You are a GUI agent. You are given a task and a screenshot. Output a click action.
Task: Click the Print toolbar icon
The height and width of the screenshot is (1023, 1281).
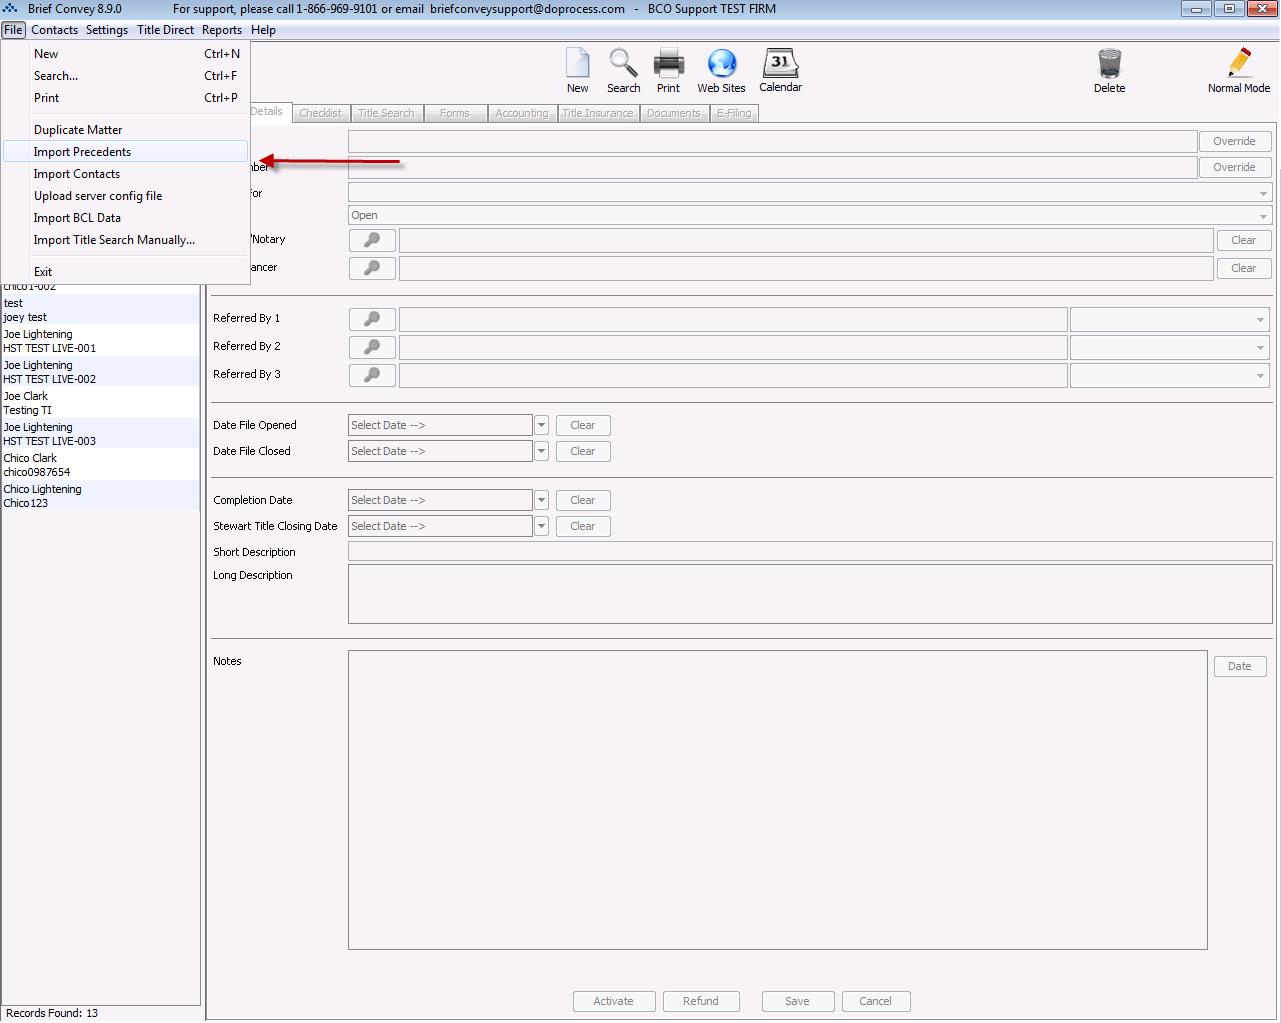[668, 63]
